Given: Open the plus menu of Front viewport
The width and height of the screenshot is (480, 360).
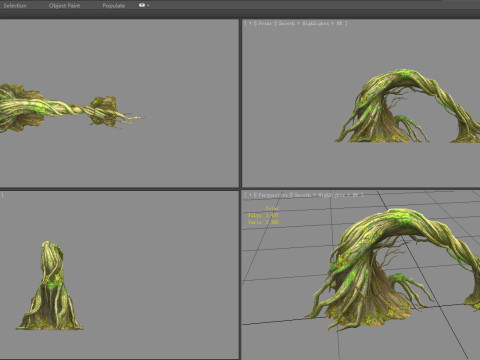Looking at the screenshot, I should tap(250, 23).
